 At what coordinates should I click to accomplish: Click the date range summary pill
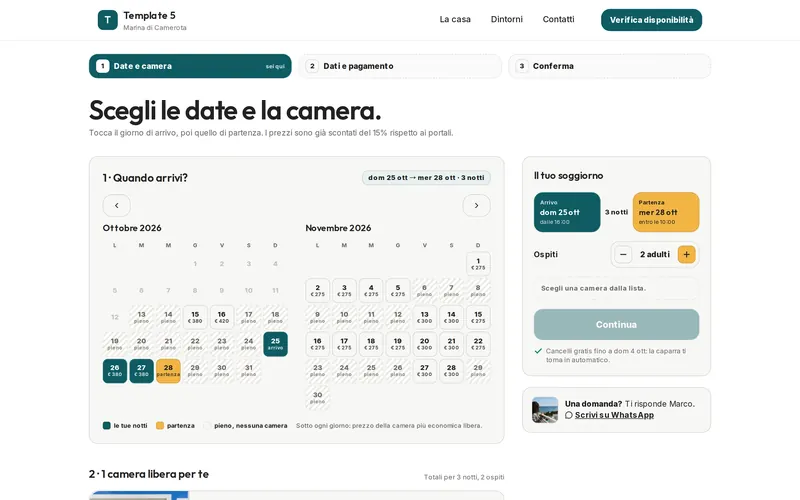(x=426, y=178)
